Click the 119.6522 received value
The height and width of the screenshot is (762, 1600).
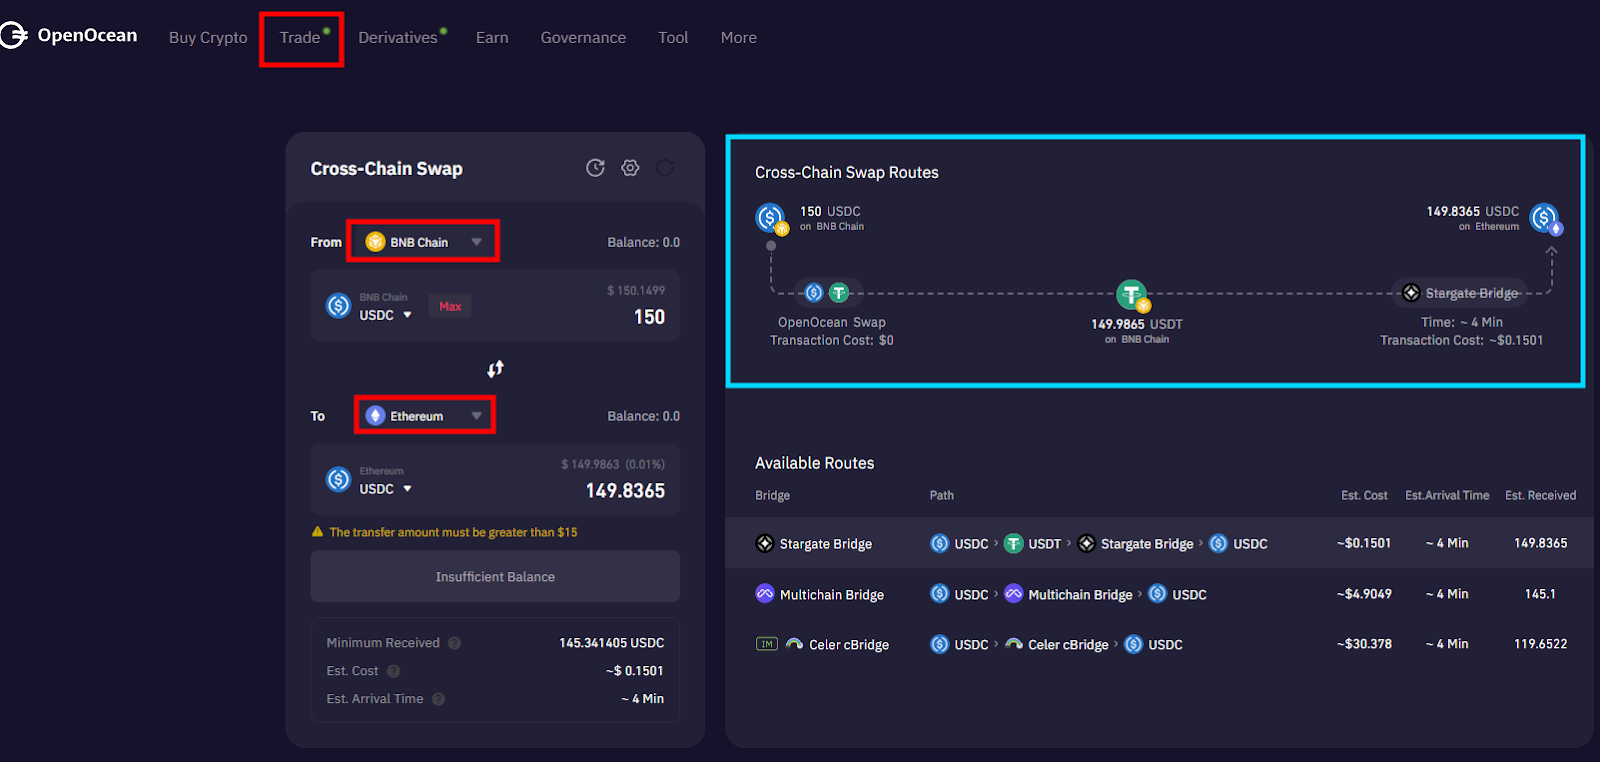click(1540, 644)
